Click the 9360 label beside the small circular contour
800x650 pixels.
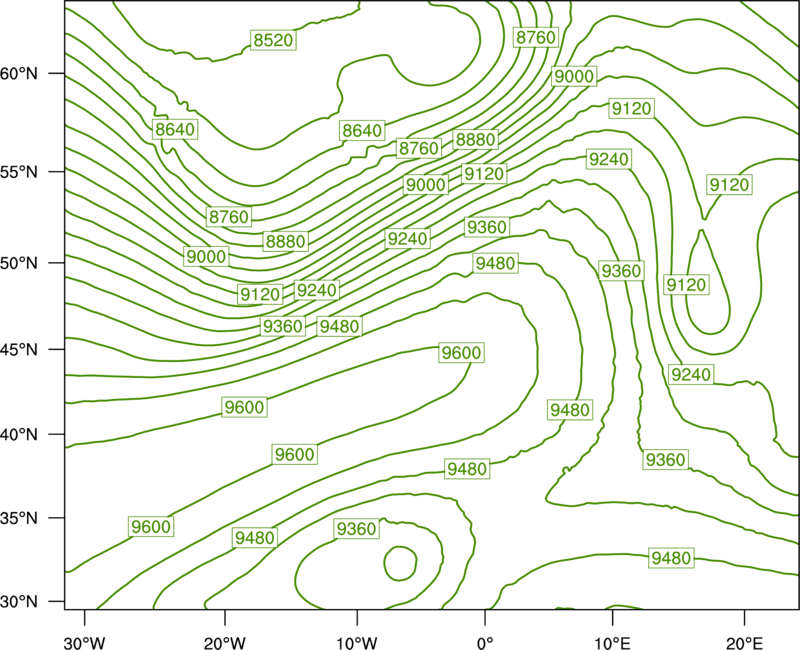click(356, 529)
